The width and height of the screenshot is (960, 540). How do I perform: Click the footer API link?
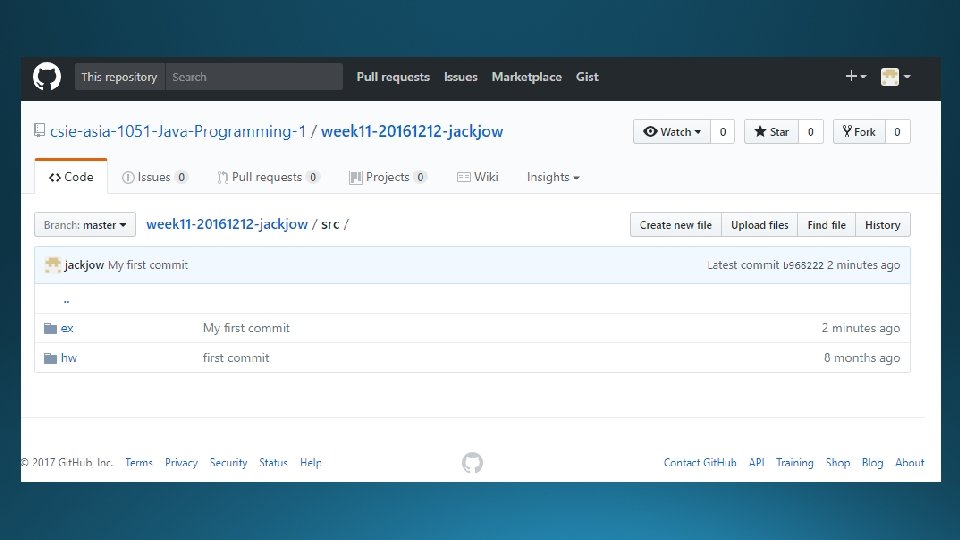(x=757, y=463)
